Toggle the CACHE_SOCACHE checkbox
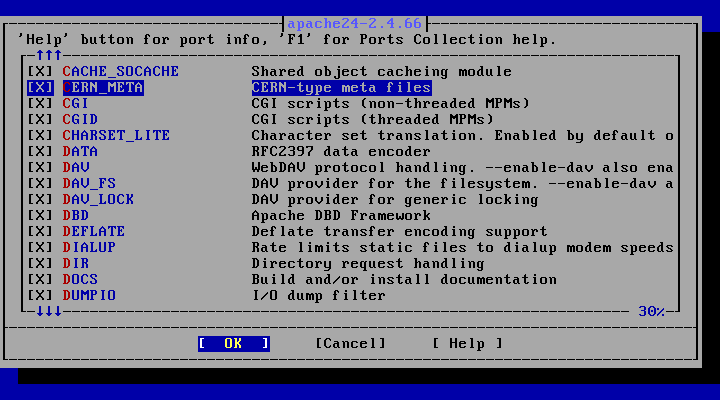 pyautogui.click(x=40, y=72)
